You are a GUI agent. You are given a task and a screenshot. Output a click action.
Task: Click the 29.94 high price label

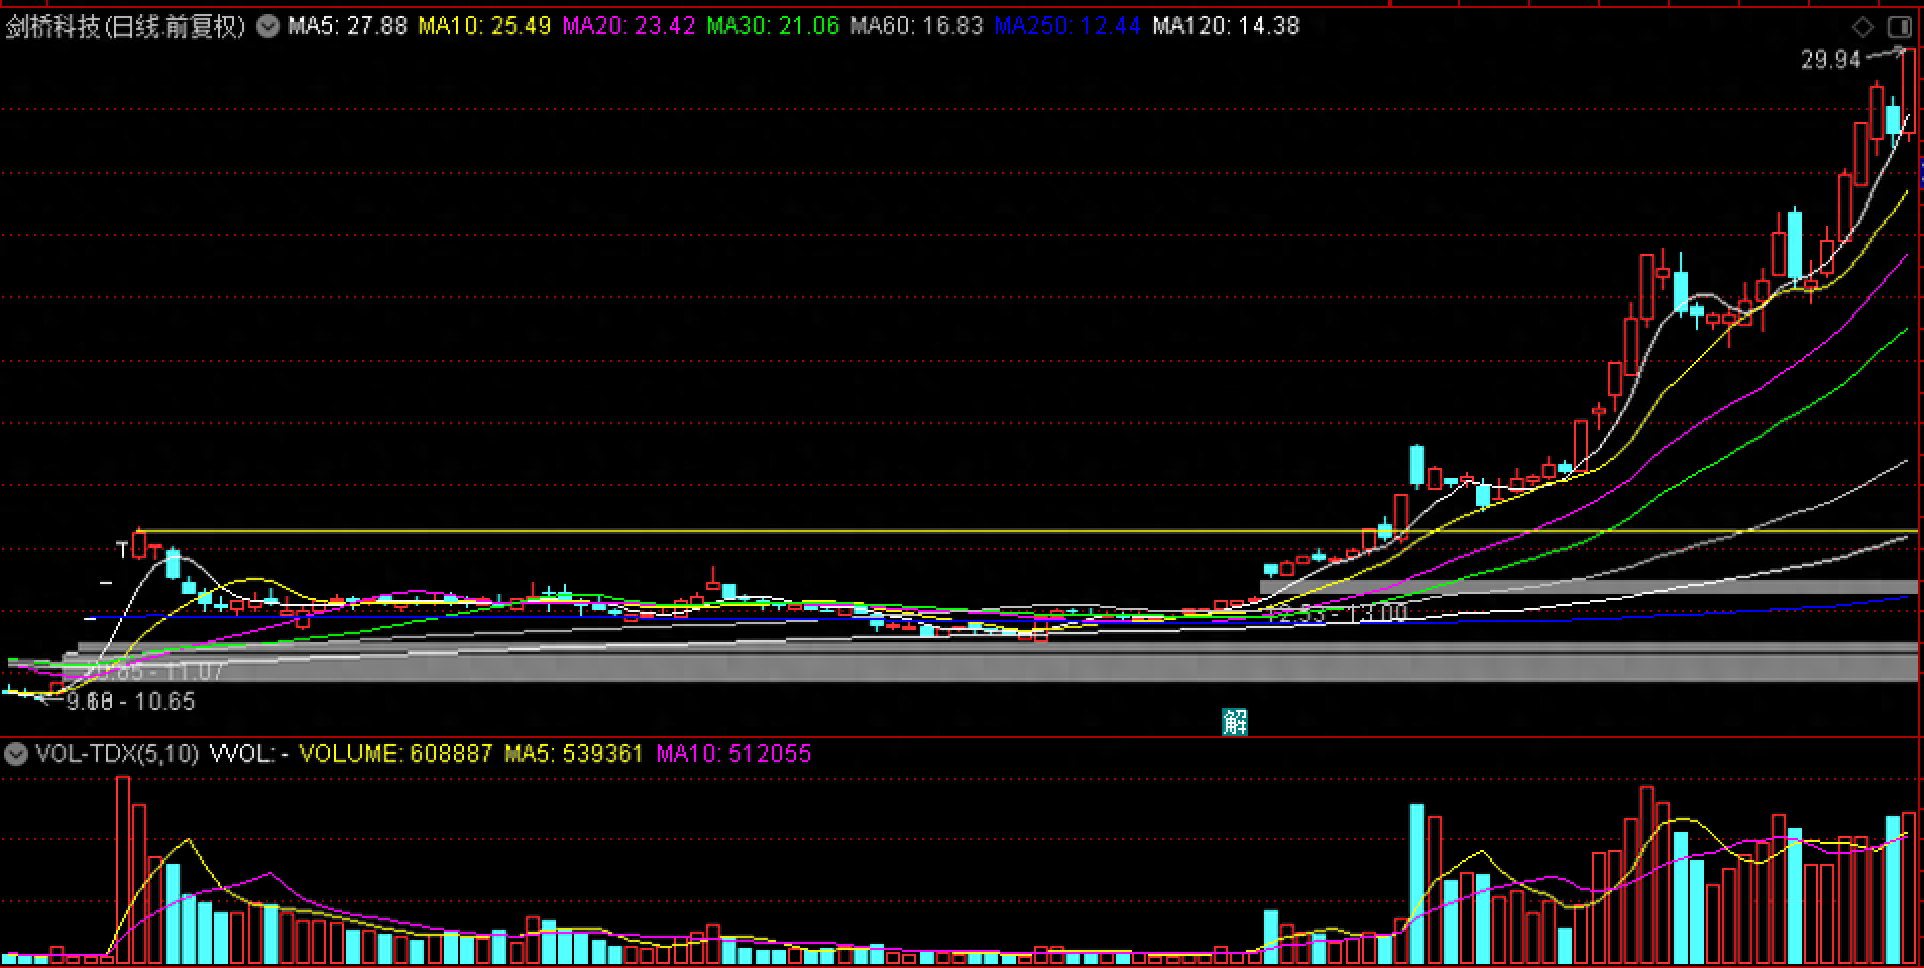[x=1831, y=60]
